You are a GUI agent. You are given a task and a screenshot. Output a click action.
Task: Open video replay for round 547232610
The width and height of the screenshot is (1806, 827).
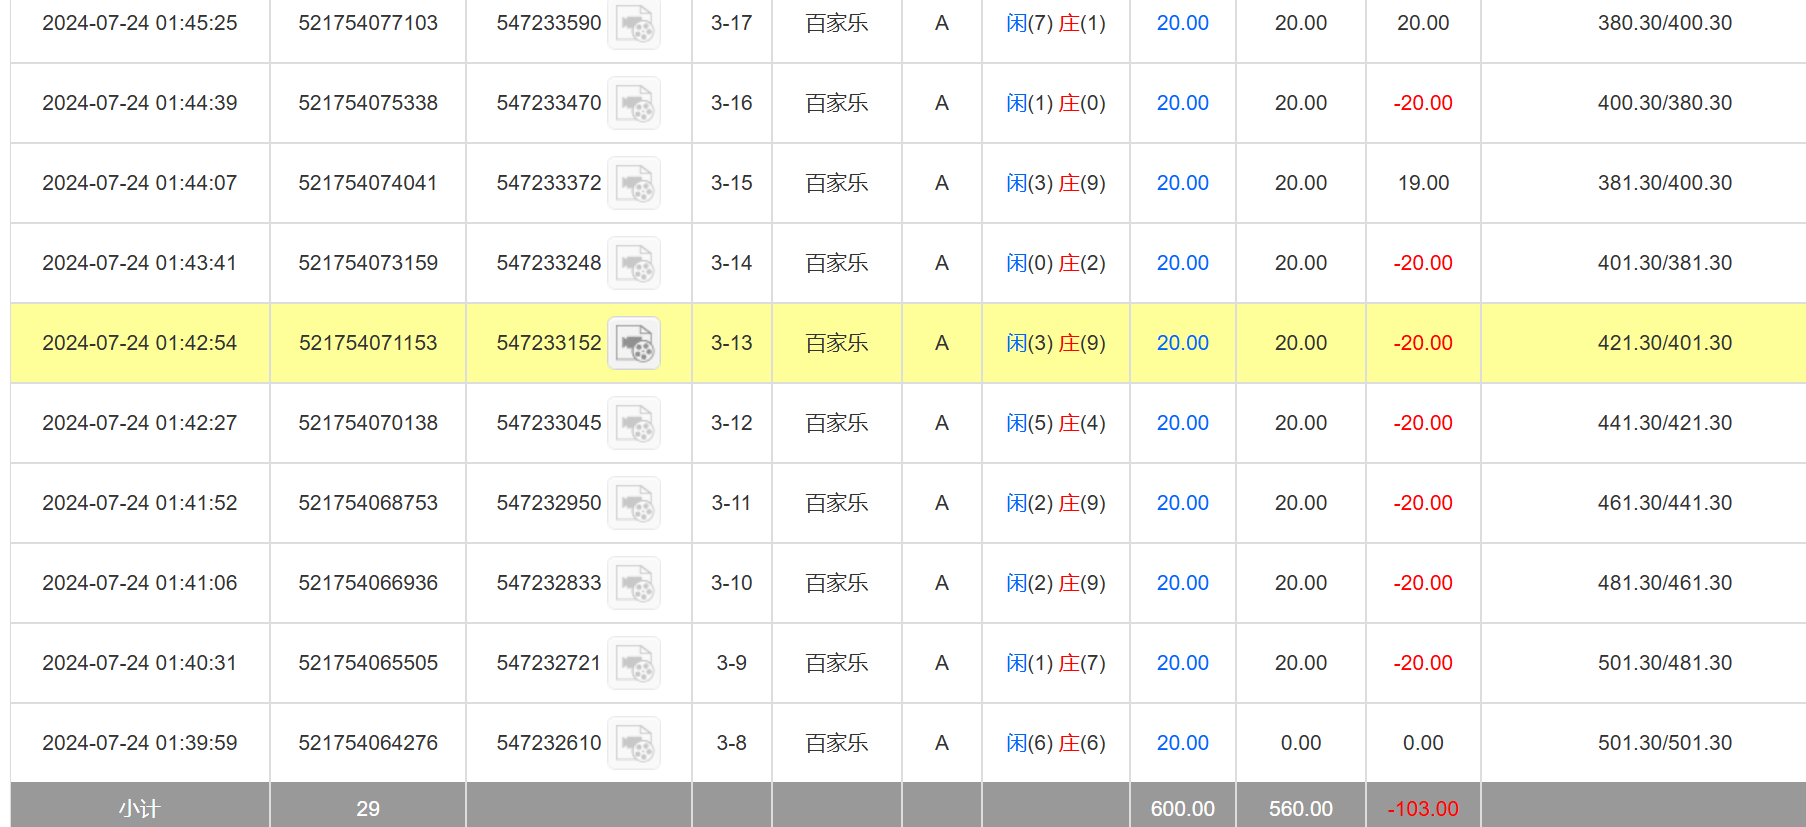(634, 743)
